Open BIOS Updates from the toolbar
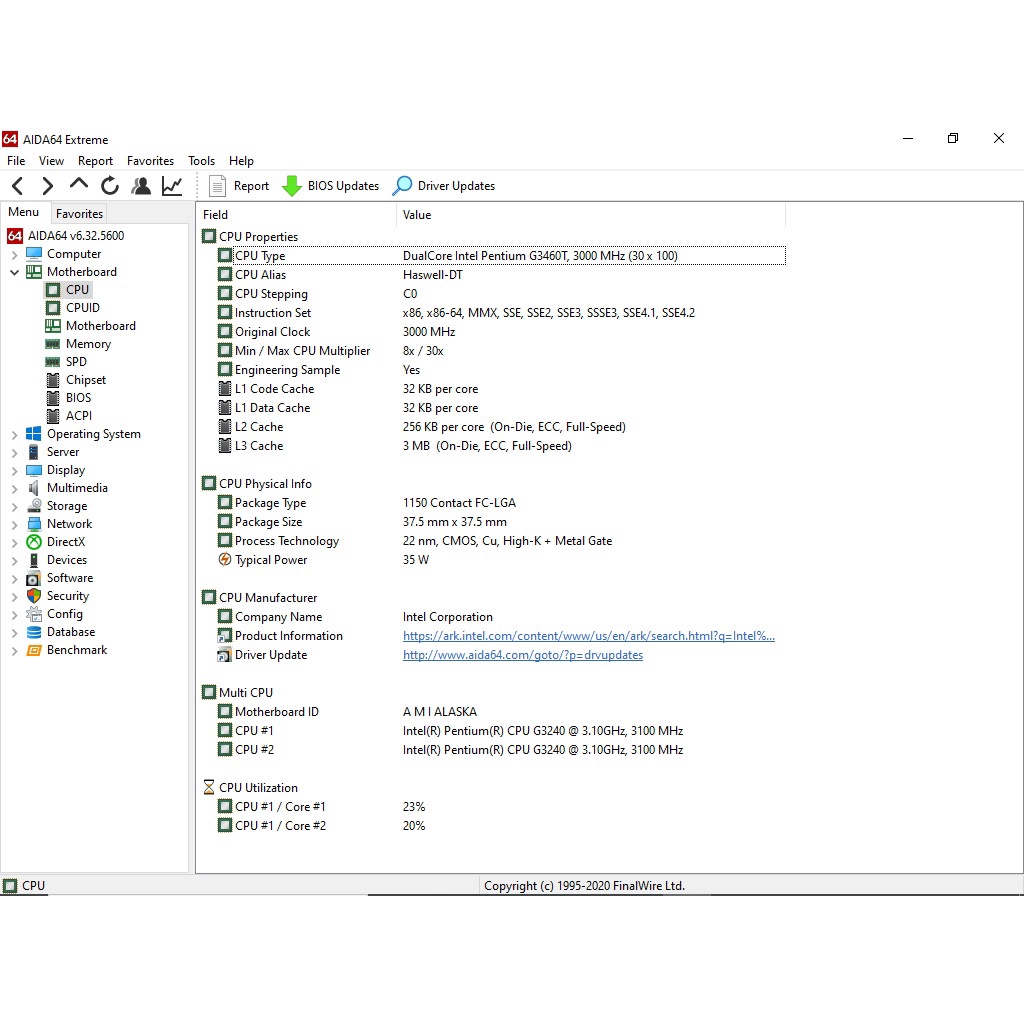 tap(330, 186)
